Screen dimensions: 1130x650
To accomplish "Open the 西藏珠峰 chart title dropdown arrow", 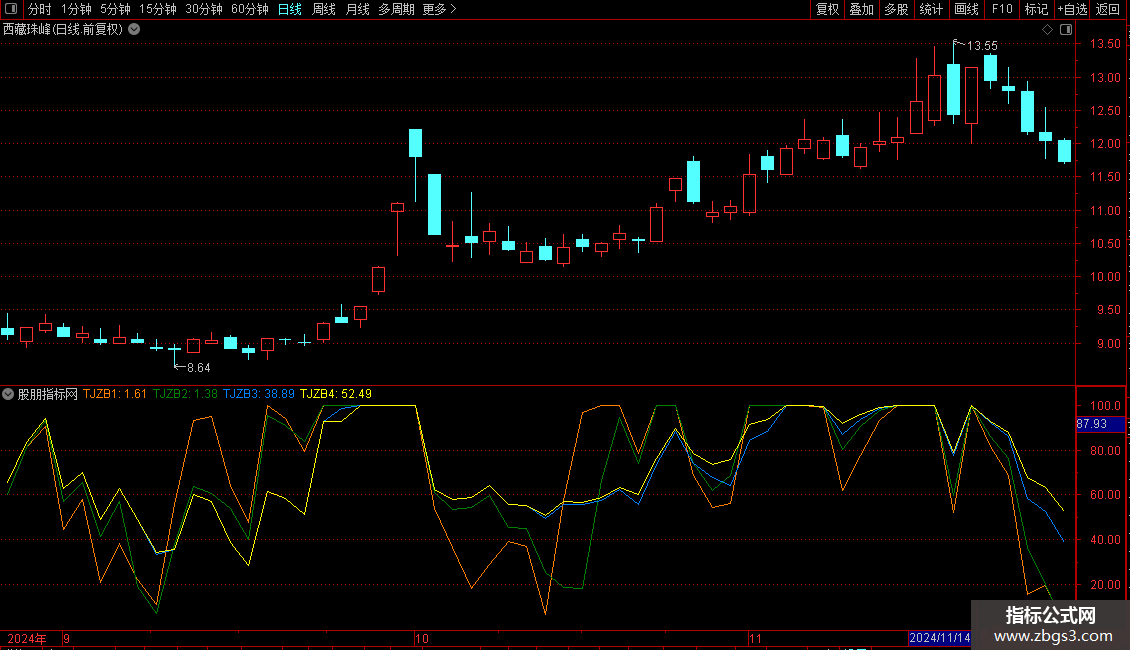I will (x=134, y=30).
